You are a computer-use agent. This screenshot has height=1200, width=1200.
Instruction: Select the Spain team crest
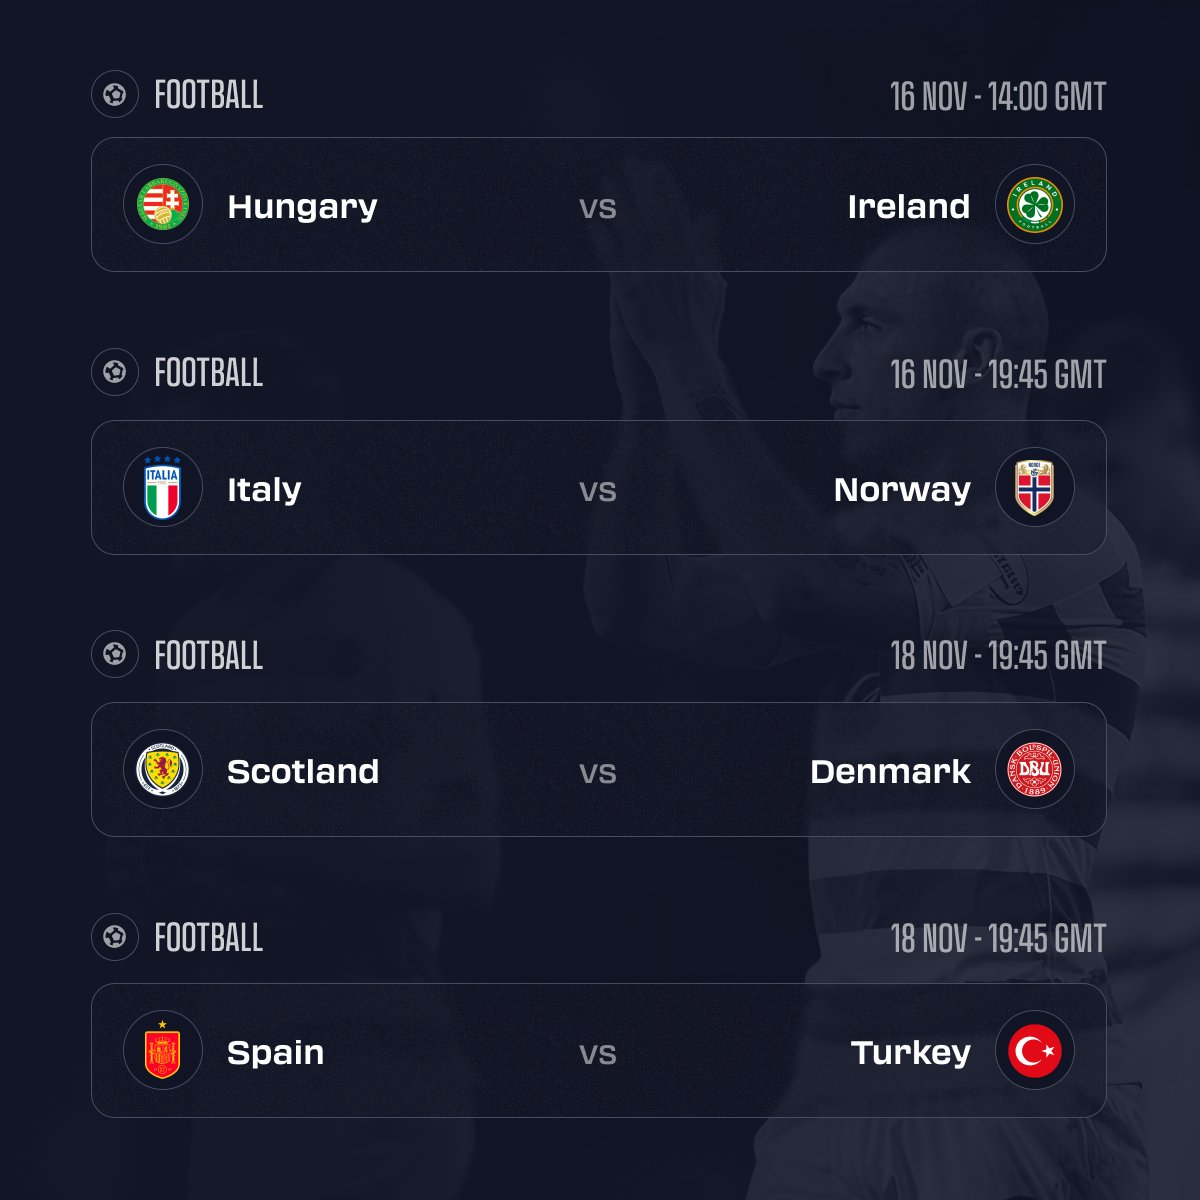pyautogui.click(x=163, y=1051)
